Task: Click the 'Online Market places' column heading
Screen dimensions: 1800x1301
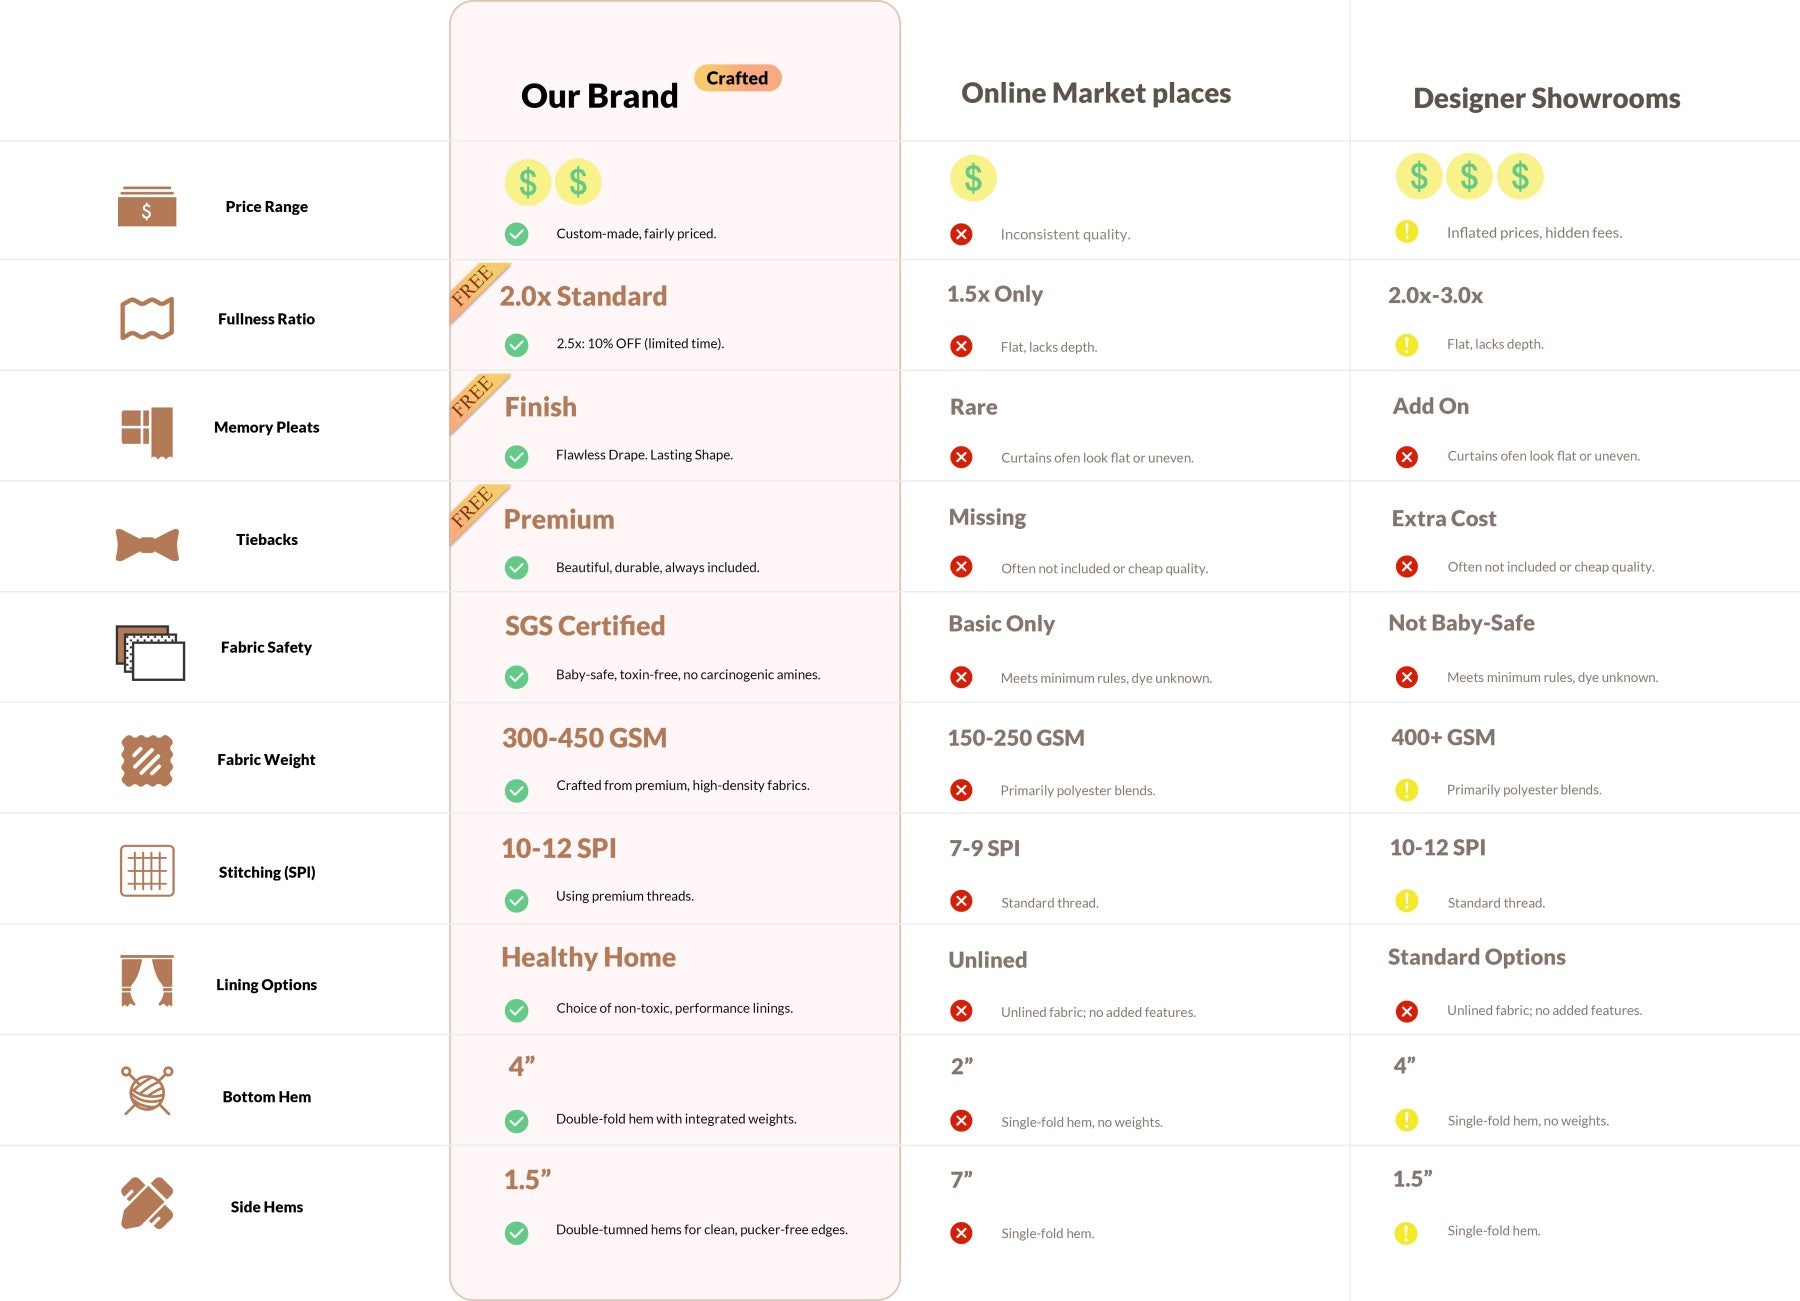Action: click(x=1095, y=93)
